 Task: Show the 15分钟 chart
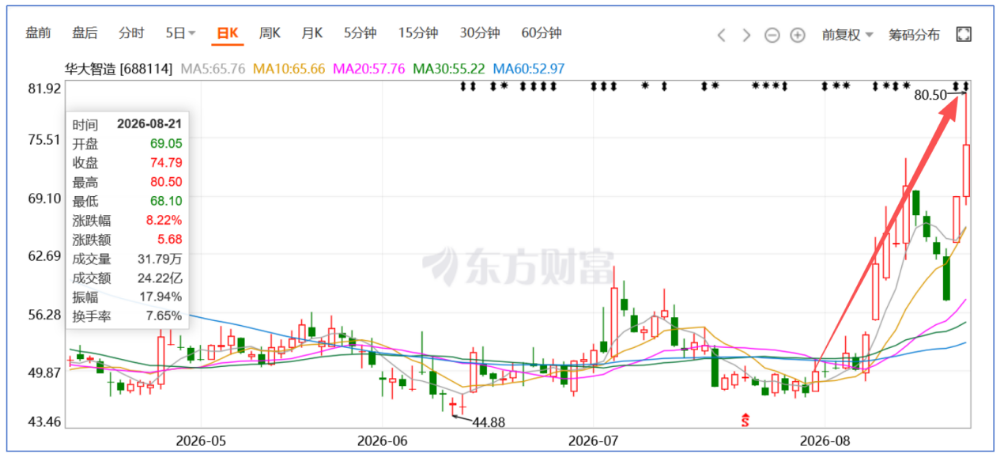point(418,34)
